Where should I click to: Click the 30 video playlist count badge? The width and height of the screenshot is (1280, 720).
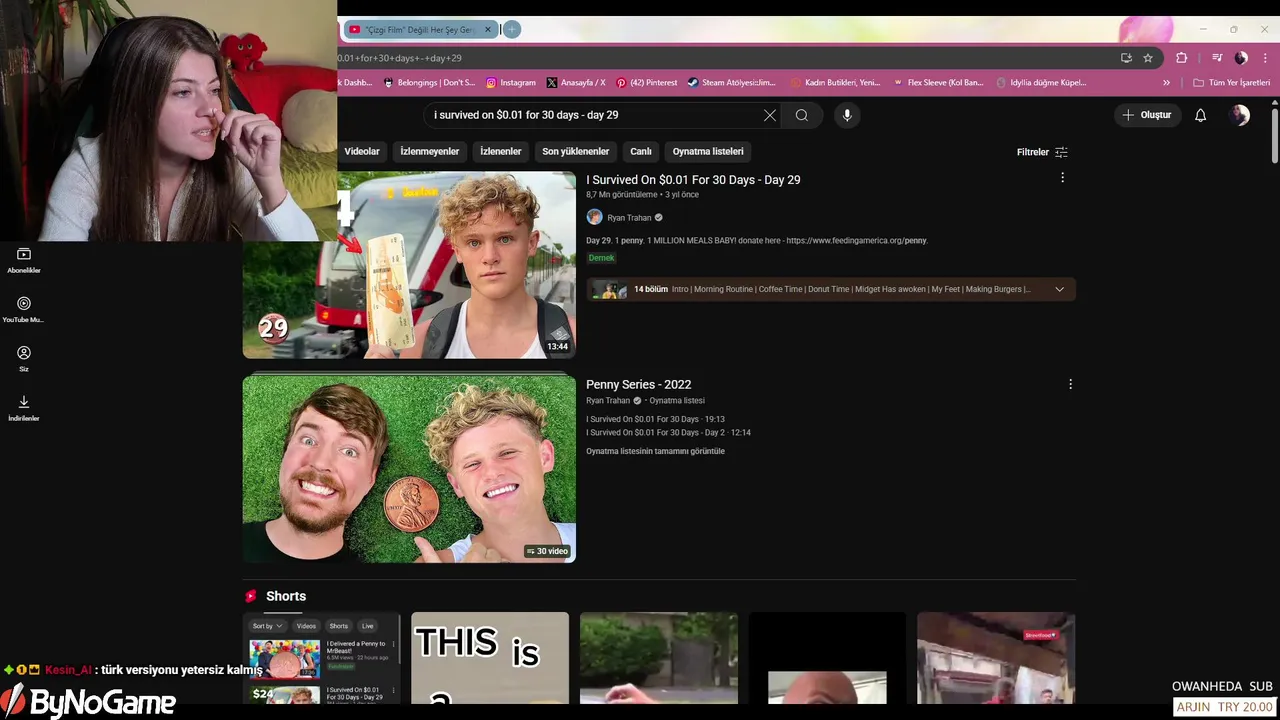(547, 551)
